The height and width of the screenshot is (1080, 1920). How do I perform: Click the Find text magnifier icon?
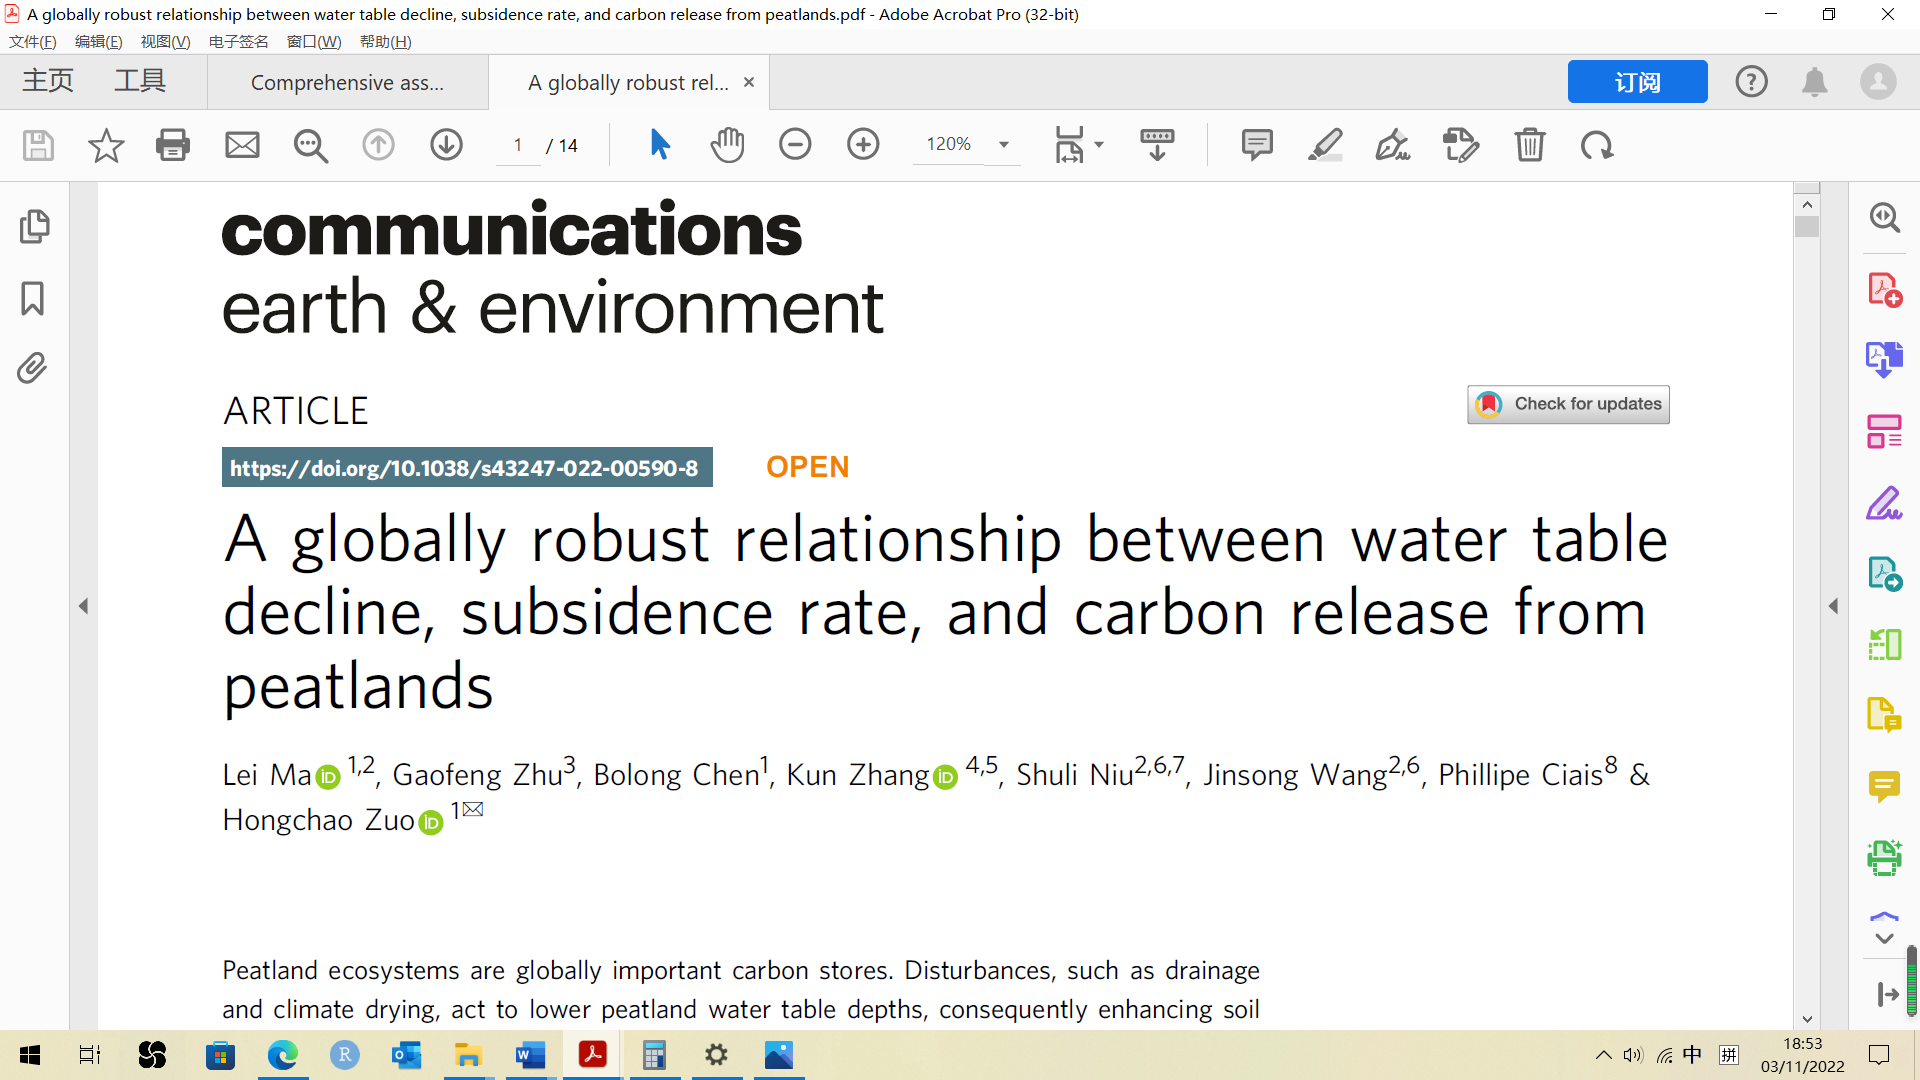point(310,145)
